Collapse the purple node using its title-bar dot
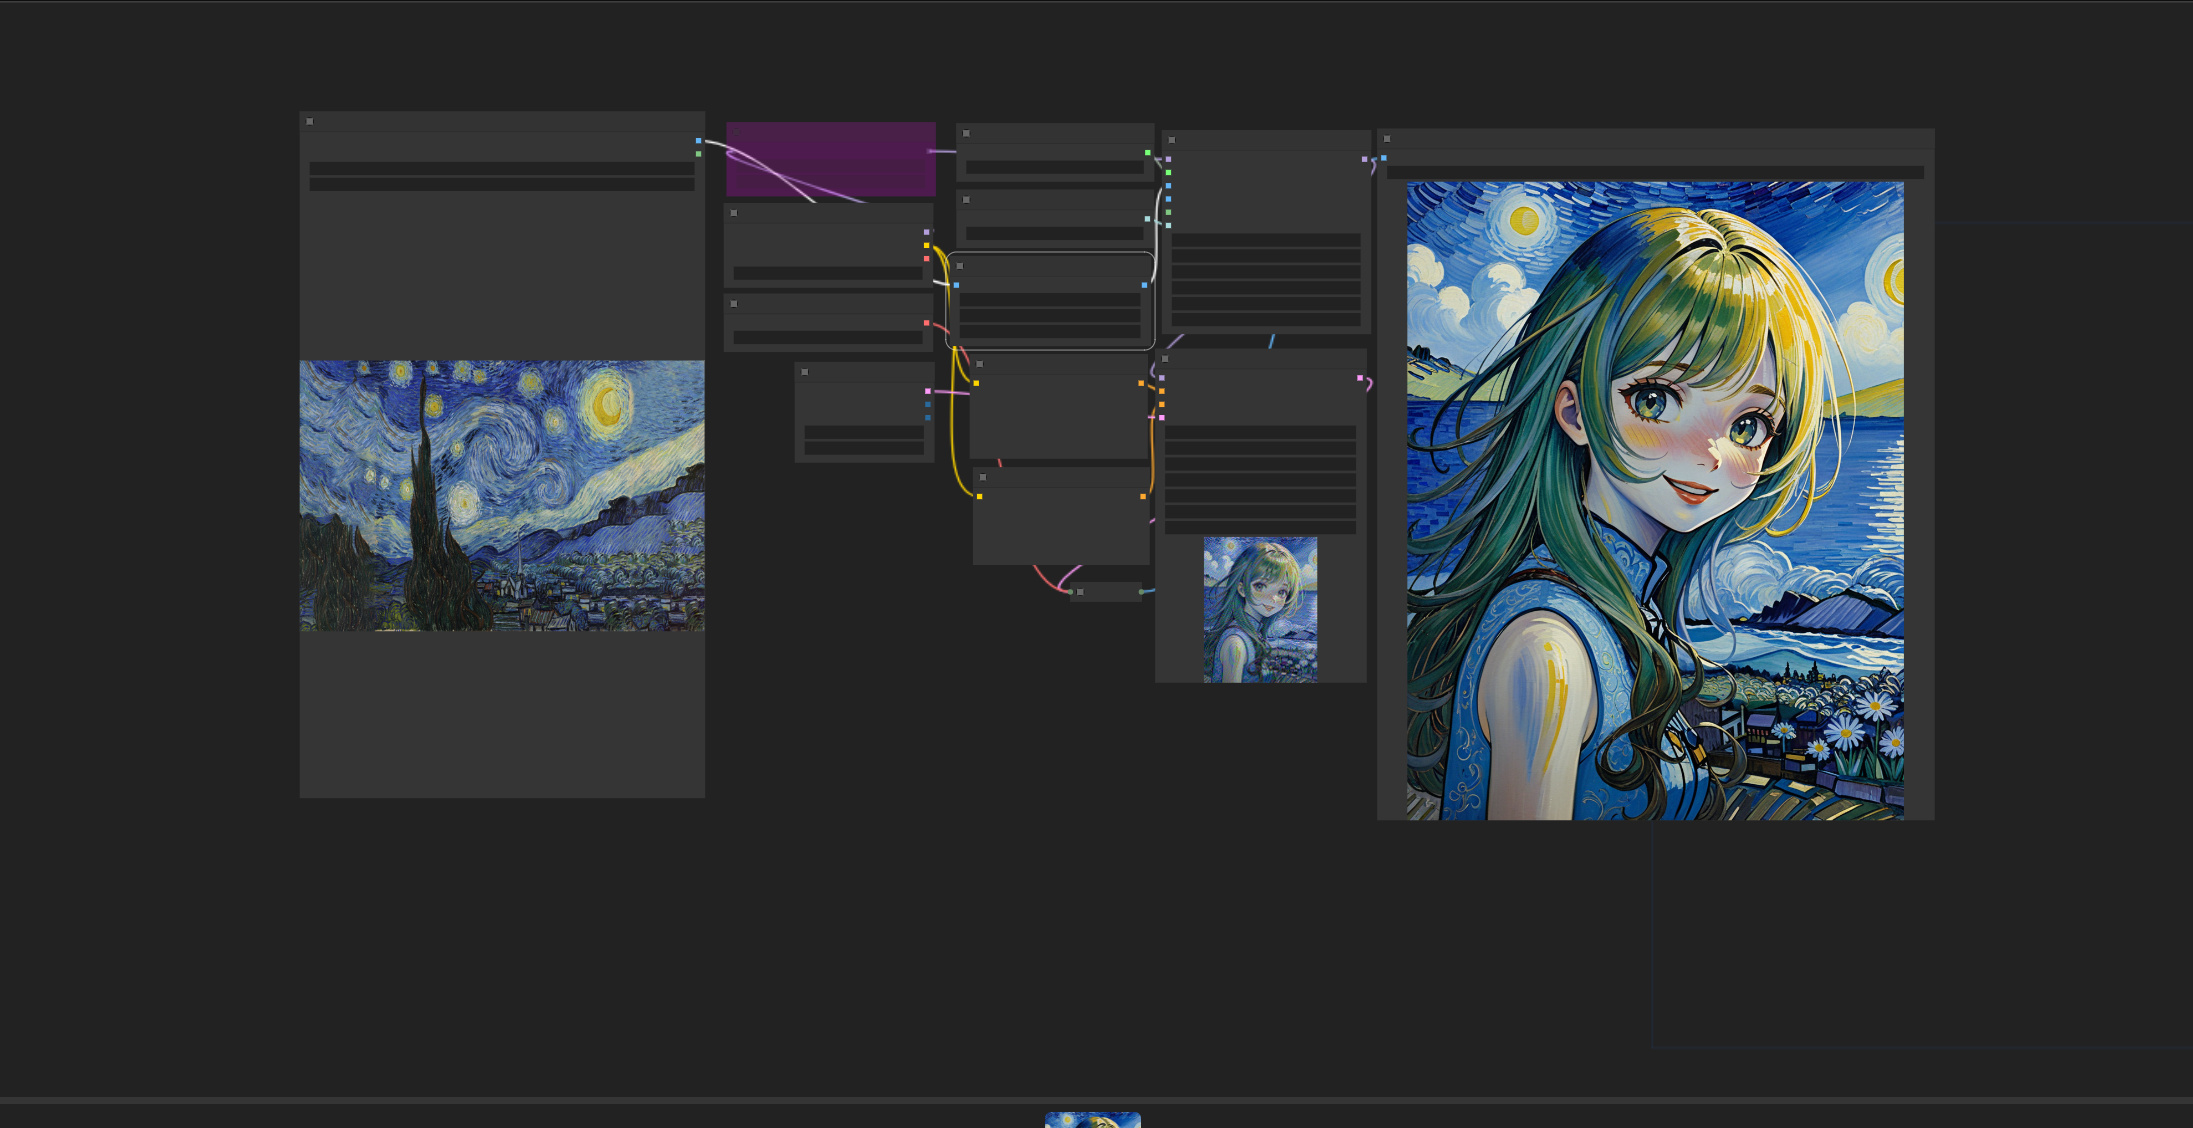This screenshot has height=1128, width=2193. pos(735,131)
